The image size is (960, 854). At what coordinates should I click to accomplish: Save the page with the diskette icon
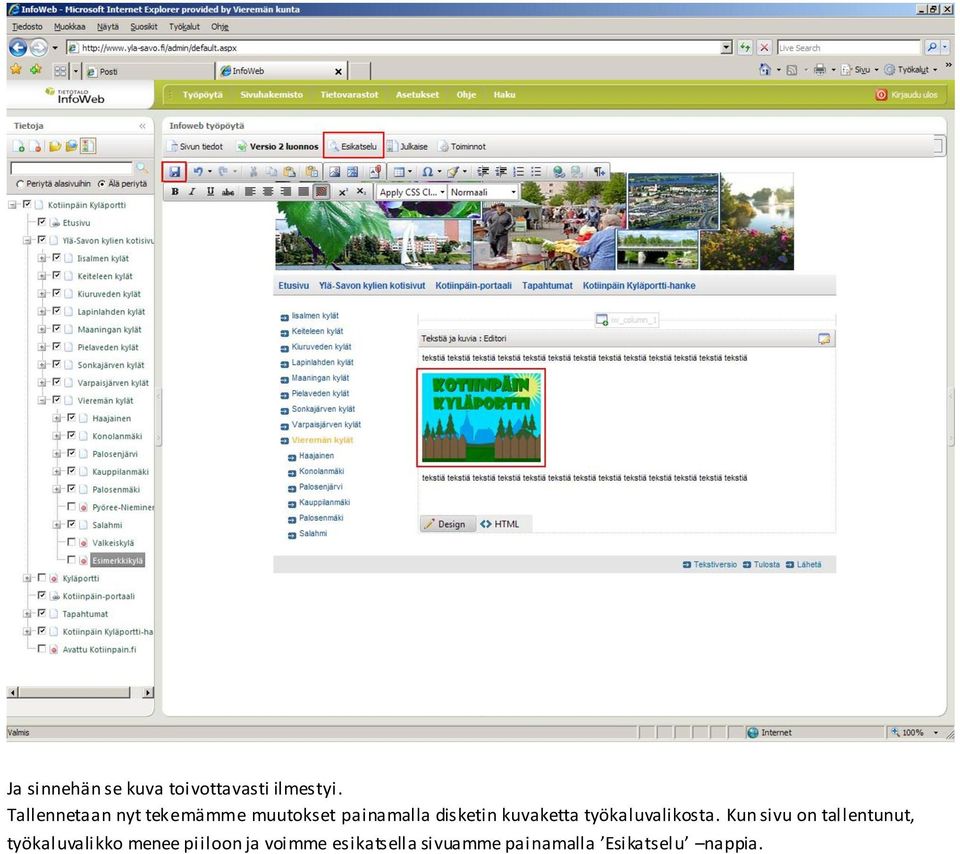[x=174, y=171]
